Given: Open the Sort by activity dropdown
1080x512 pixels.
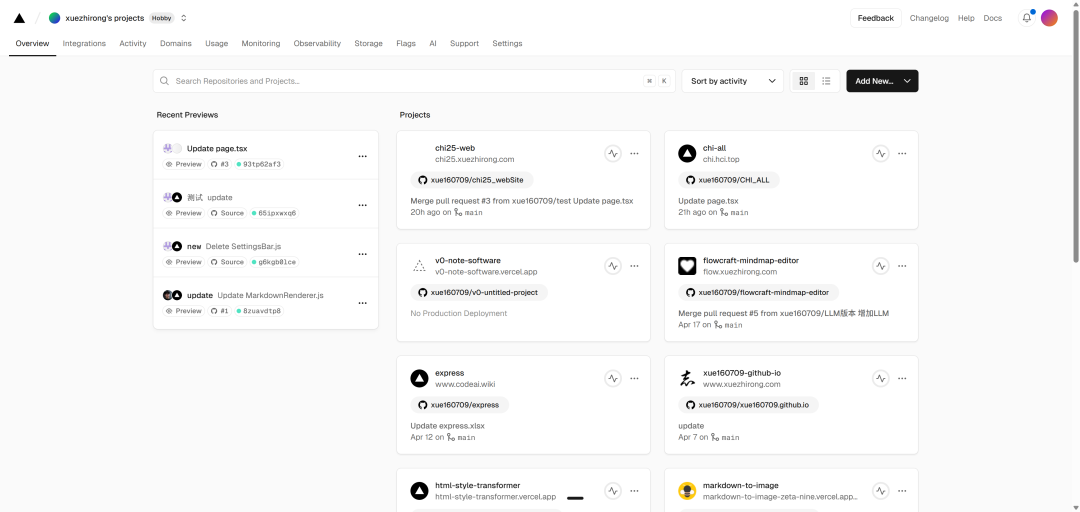Looking at the screenshot, I should tap(733, 81).
